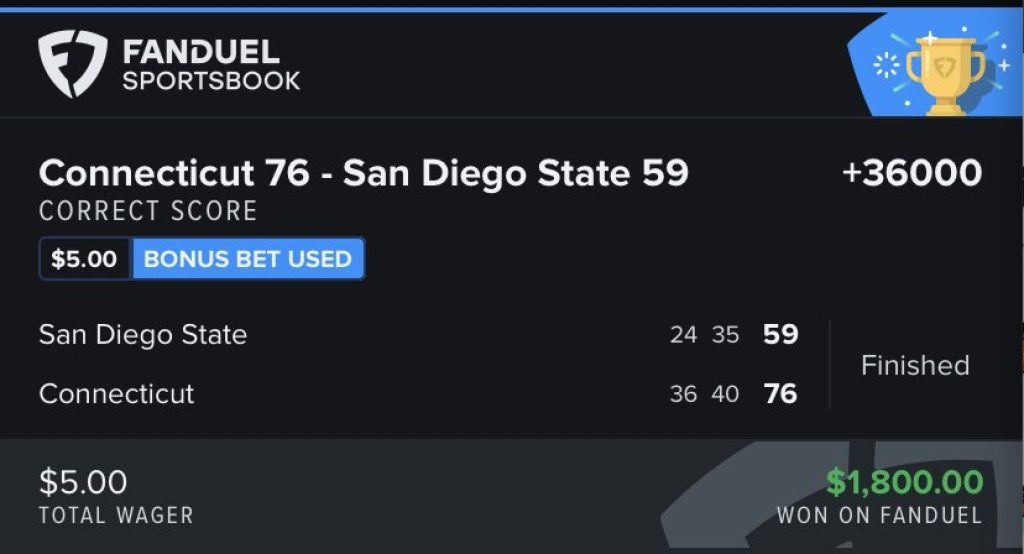Image resolution: width=1024 pixels, height=554 pixels.
Task: Click the BONUS BET USED badge
Action: point(248,259)
